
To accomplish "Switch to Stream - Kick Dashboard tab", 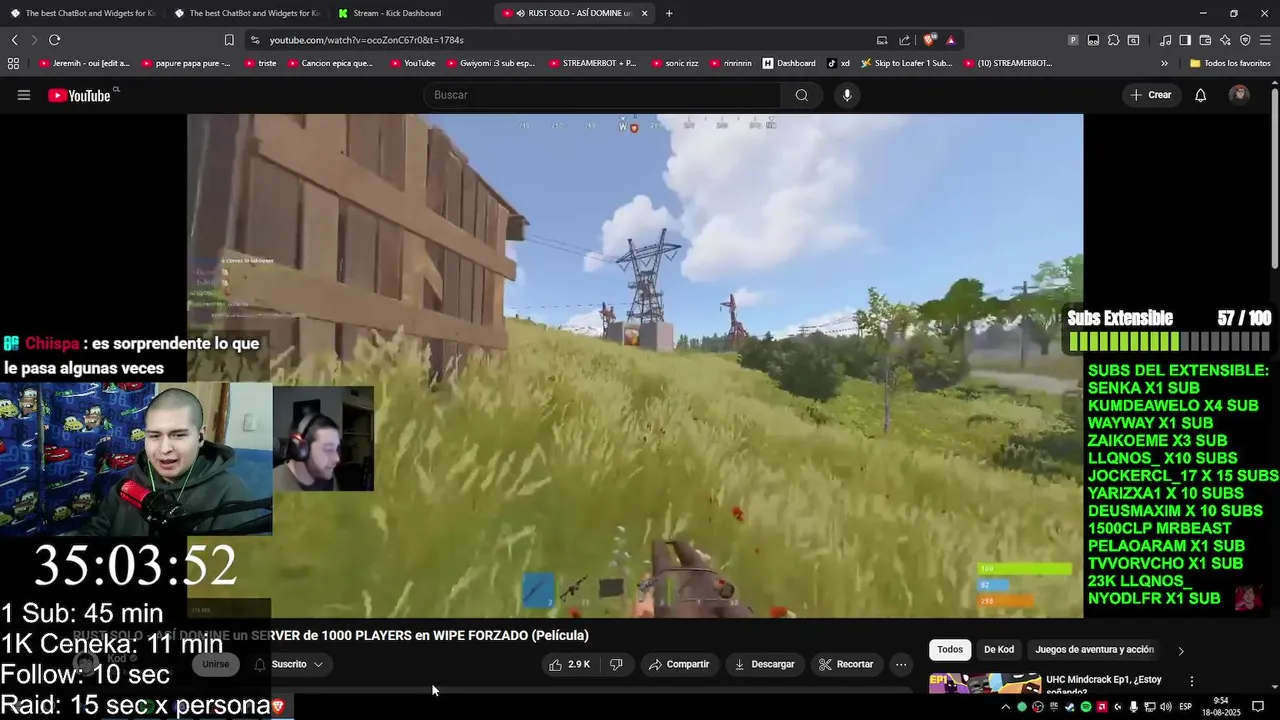I will coord(410,13).
